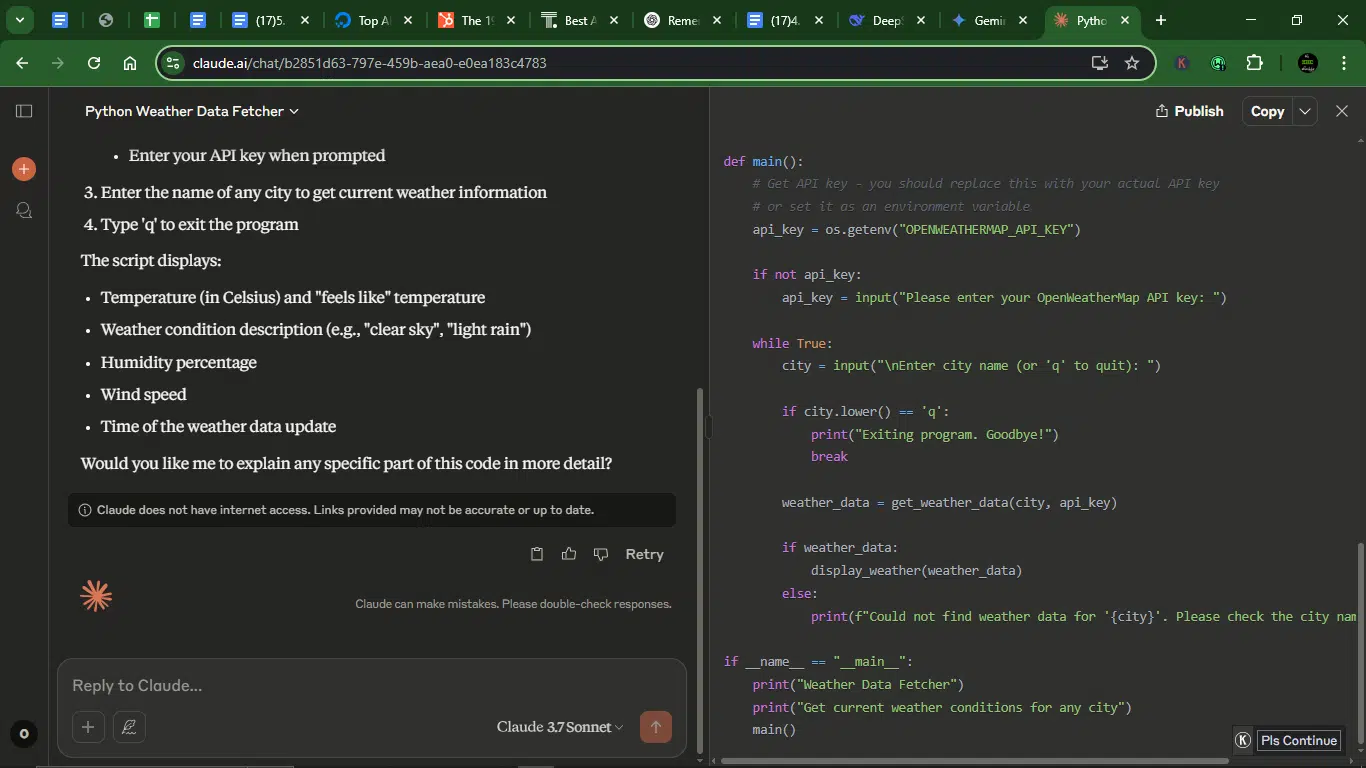
Task: Click the divider handle between chat and code
Action: point(709,427)
